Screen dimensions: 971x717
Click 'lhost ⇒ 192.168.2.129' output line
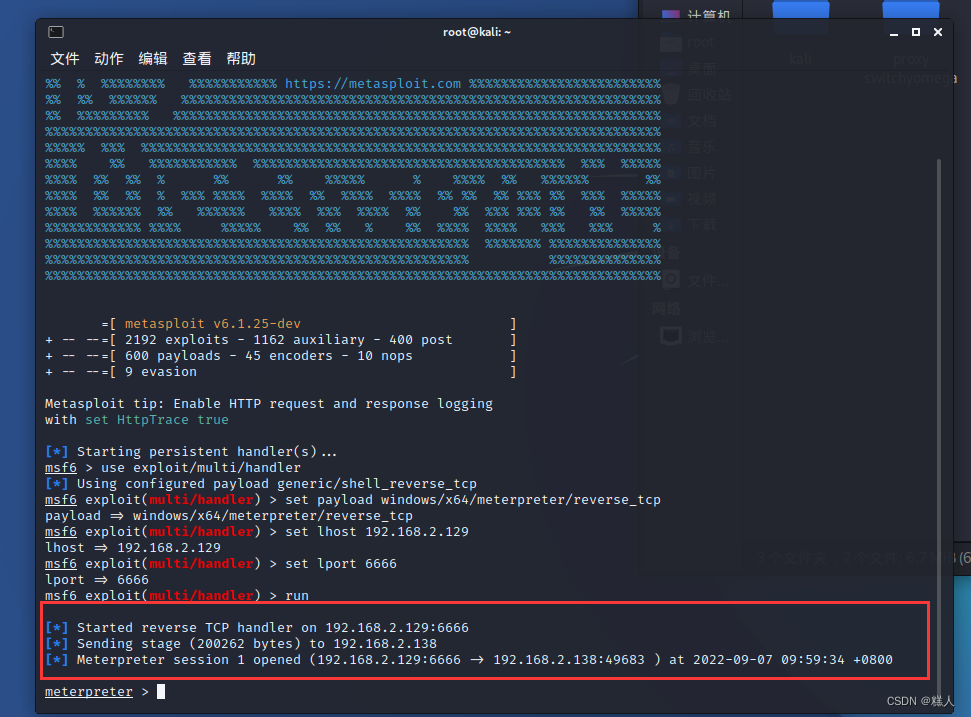pos(133,548)
